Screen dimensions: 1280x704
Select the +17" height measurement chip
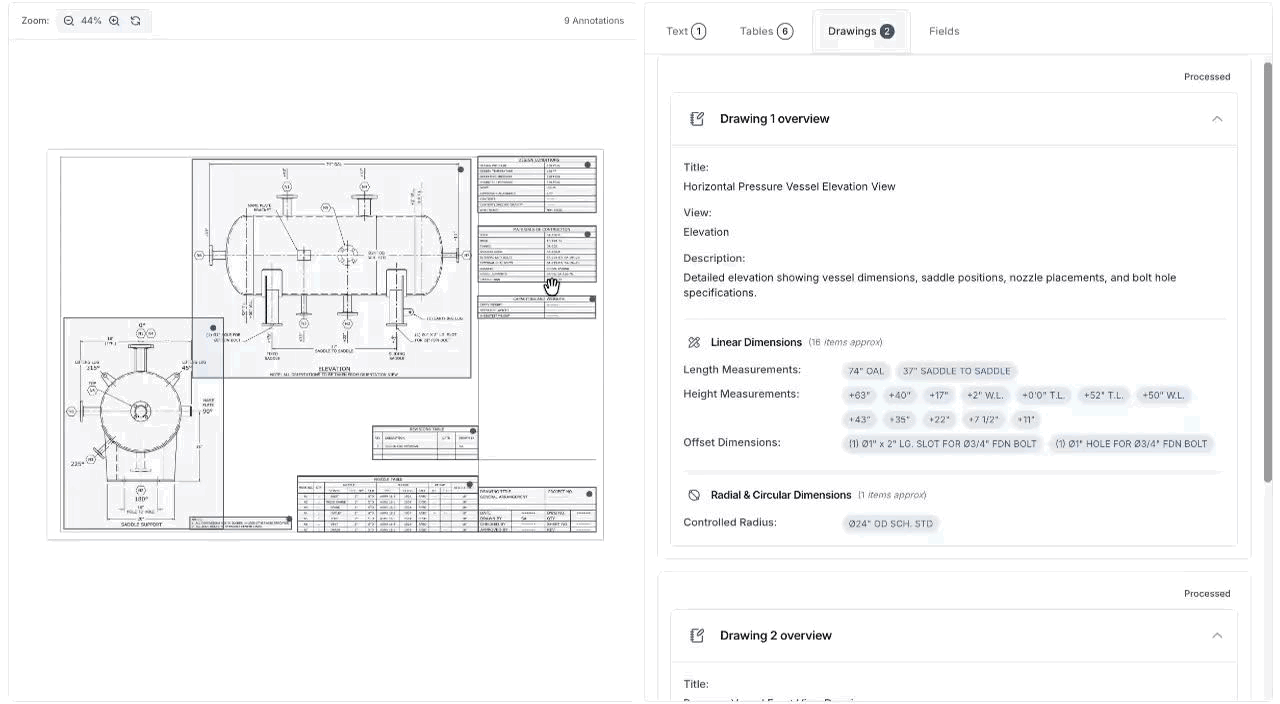(x=938, y=395)
